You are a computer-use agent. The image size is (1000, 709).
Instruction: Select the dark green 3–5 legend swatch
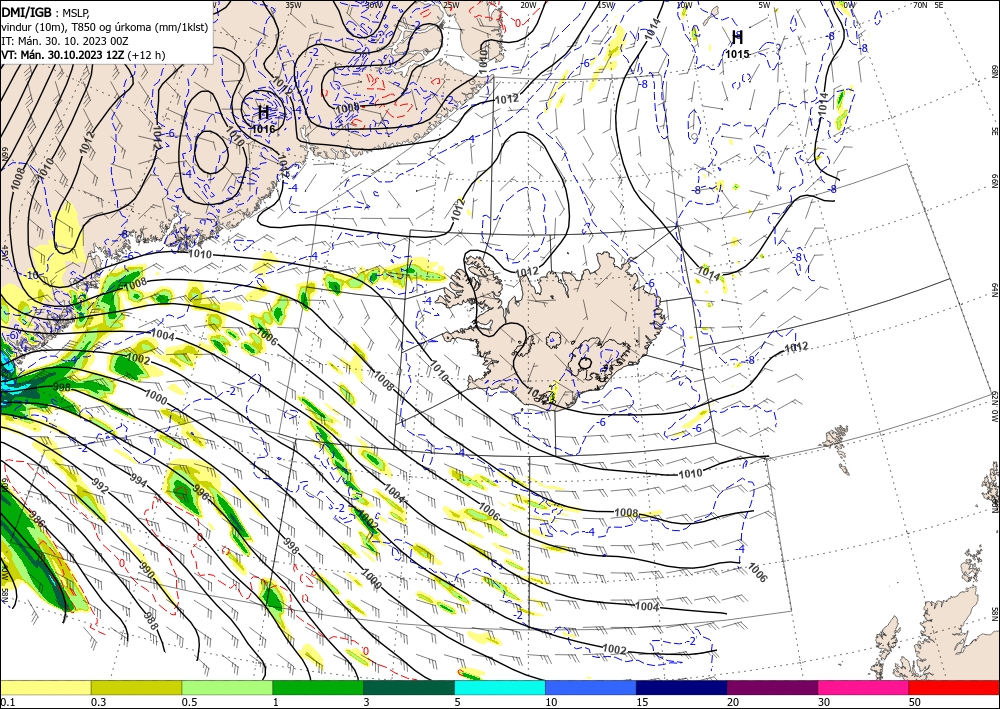click(409, 687)
